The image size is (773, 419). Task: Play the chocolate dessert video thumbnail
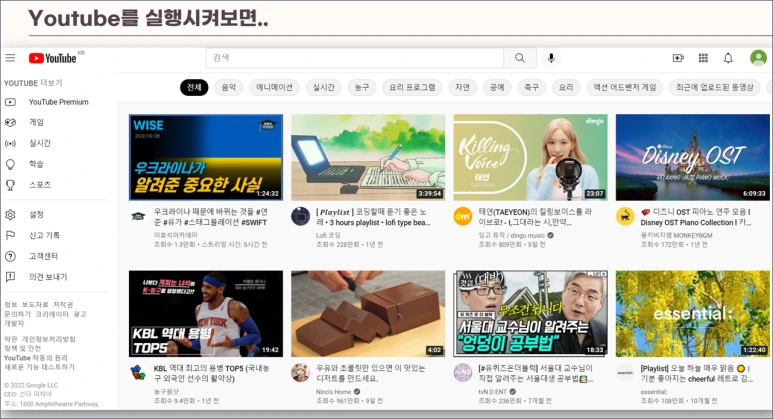click(x=368, y=314)
